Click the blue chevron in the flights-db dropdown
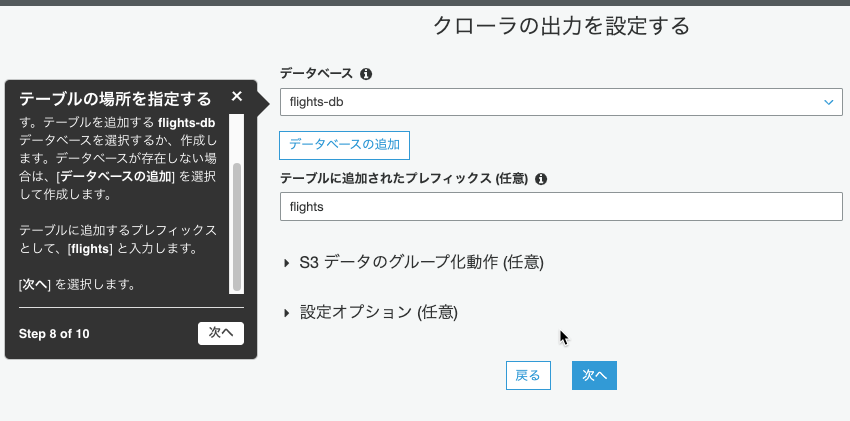 pyautogui.click(x=828, y=102)
